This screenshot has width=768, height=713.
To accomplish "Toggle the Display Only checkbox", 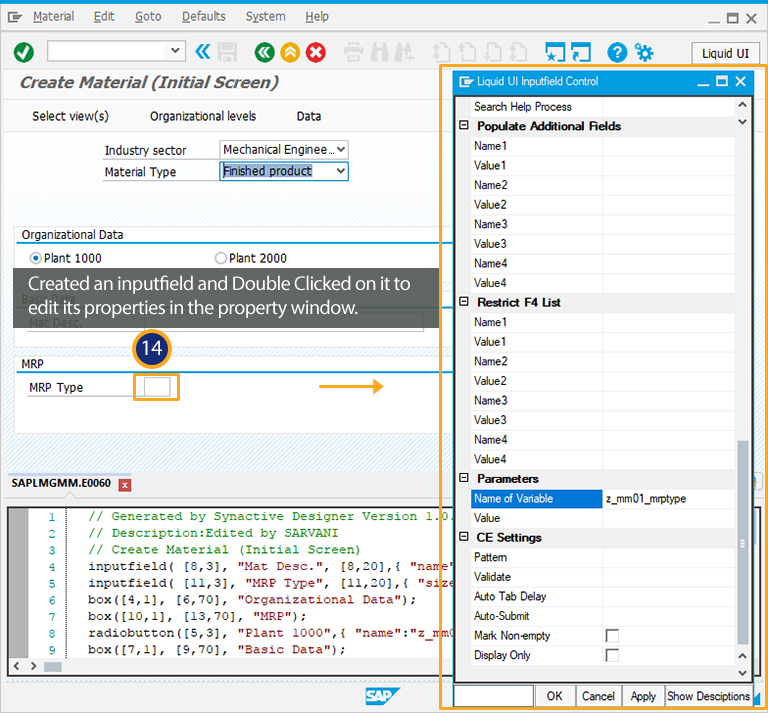I will click(x=612, y=655).
